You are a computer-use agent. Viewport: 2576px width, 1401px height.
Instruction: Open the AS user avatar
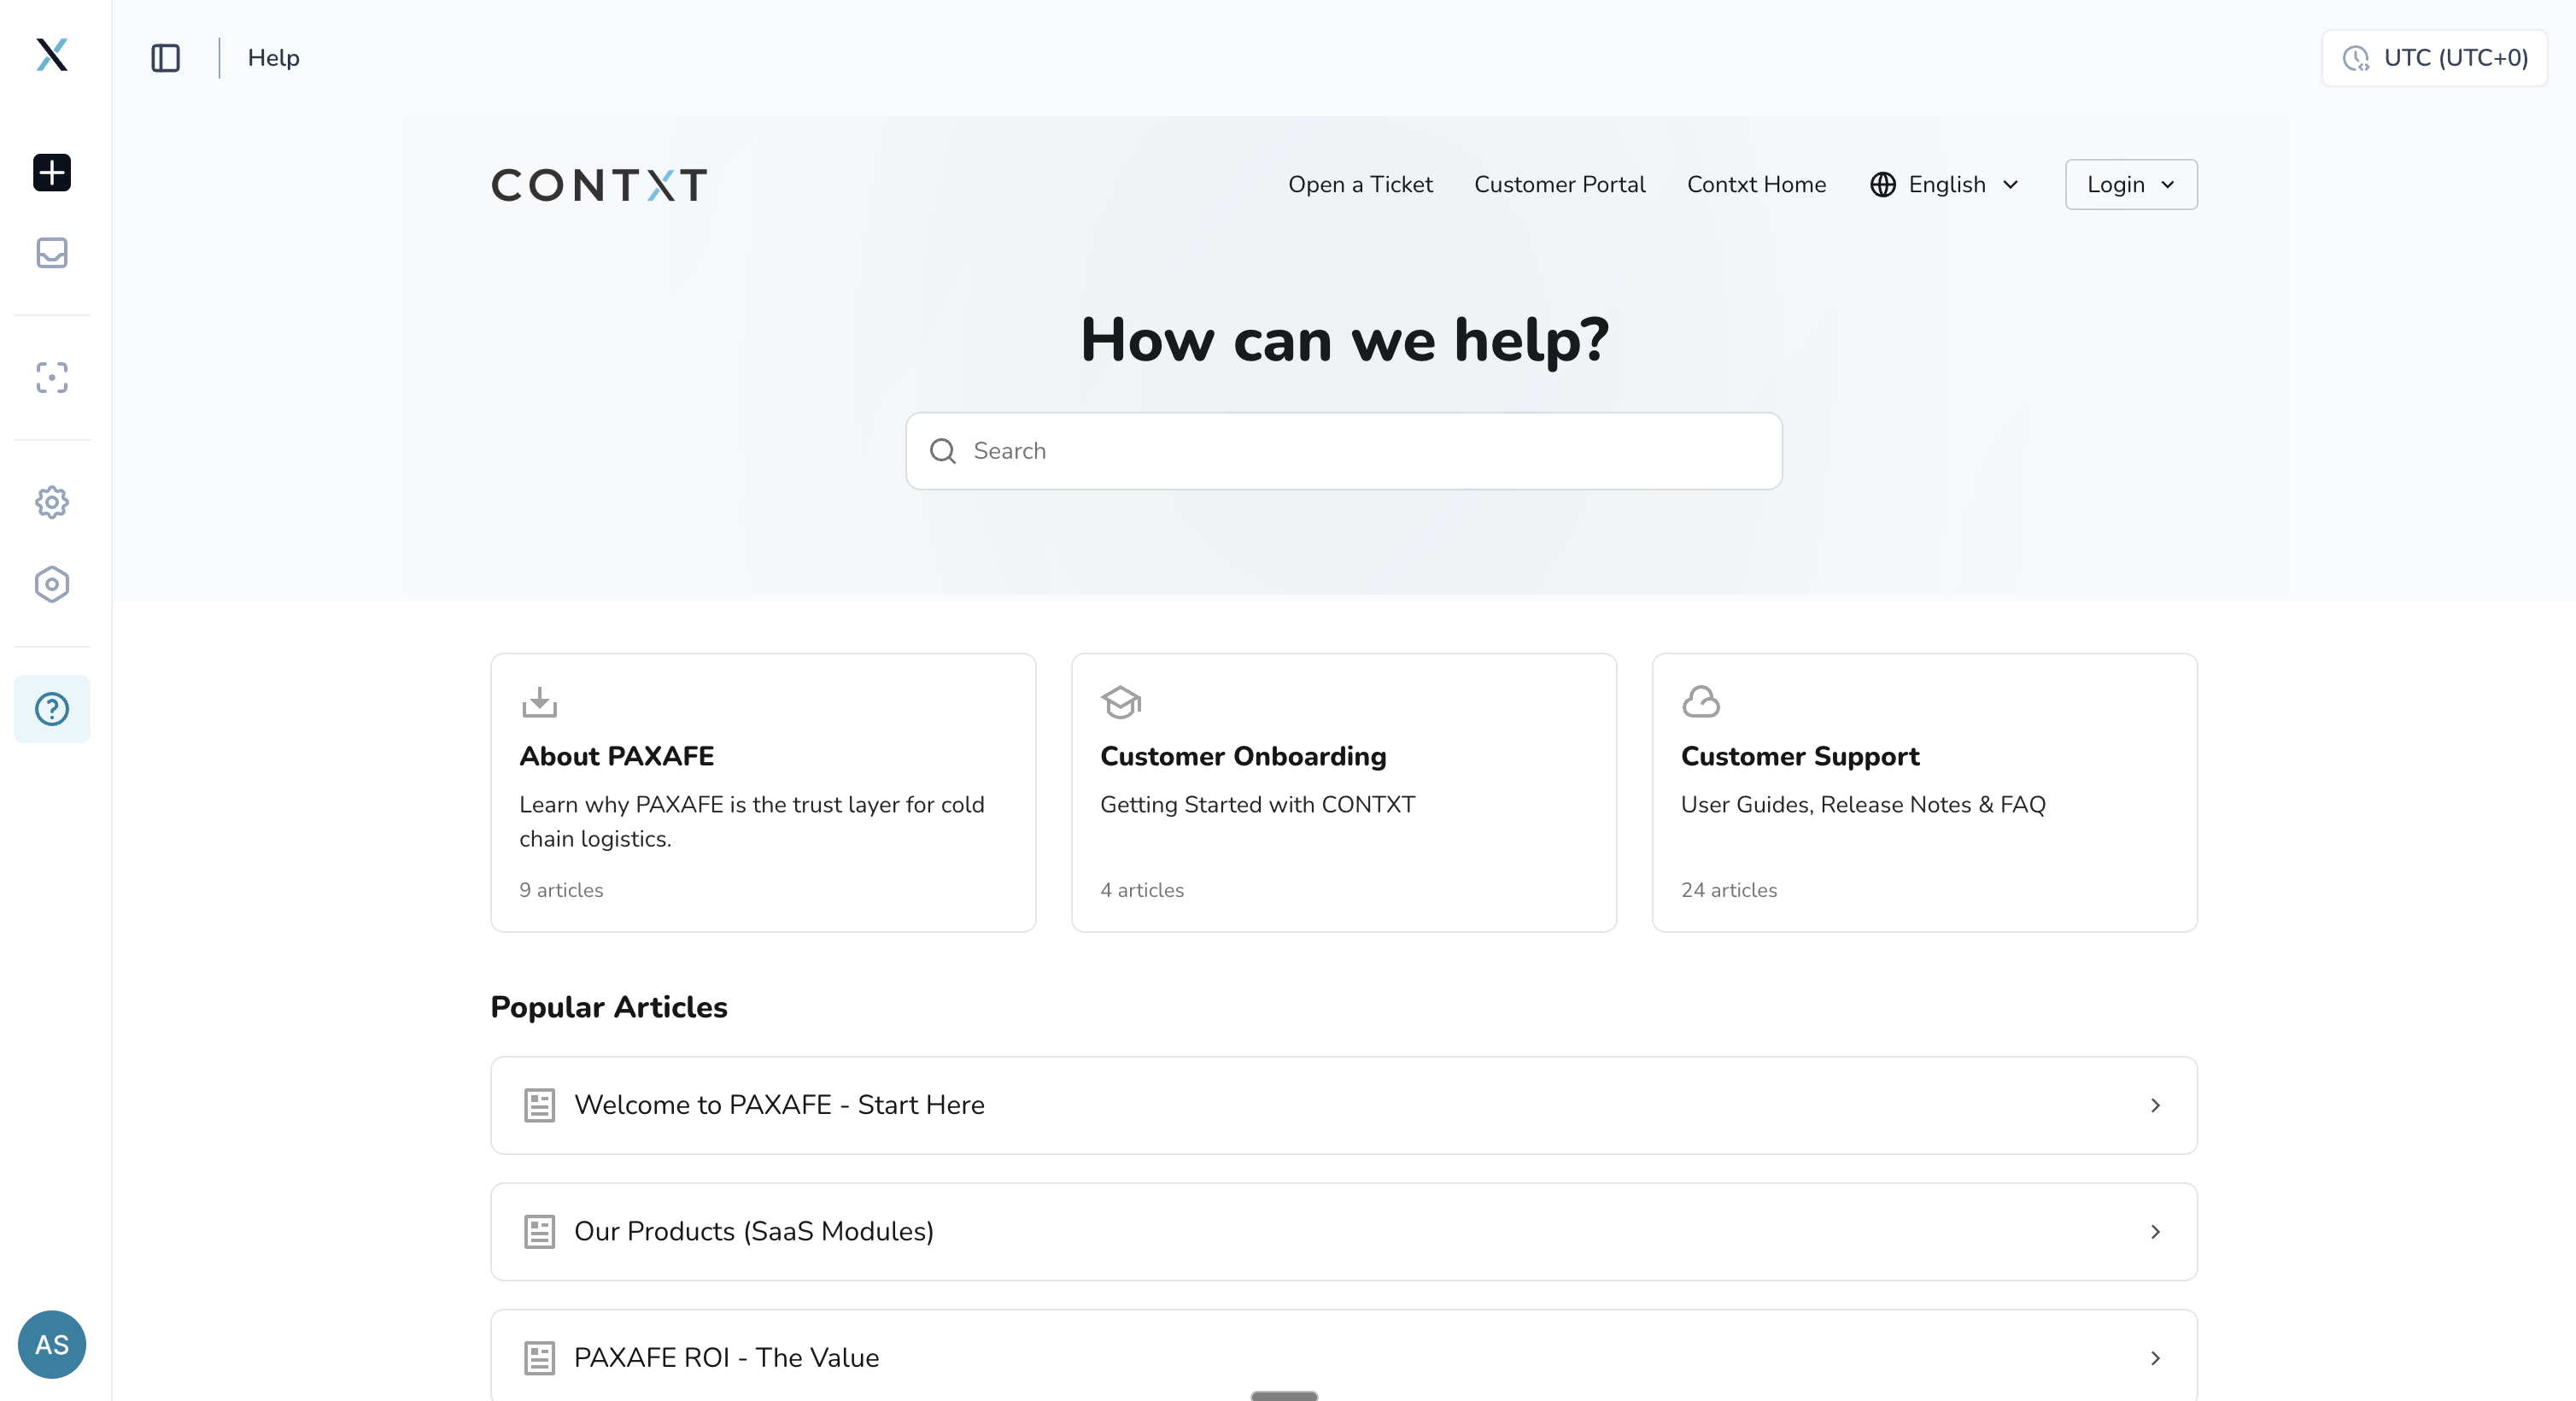(x=52, y=1344)
